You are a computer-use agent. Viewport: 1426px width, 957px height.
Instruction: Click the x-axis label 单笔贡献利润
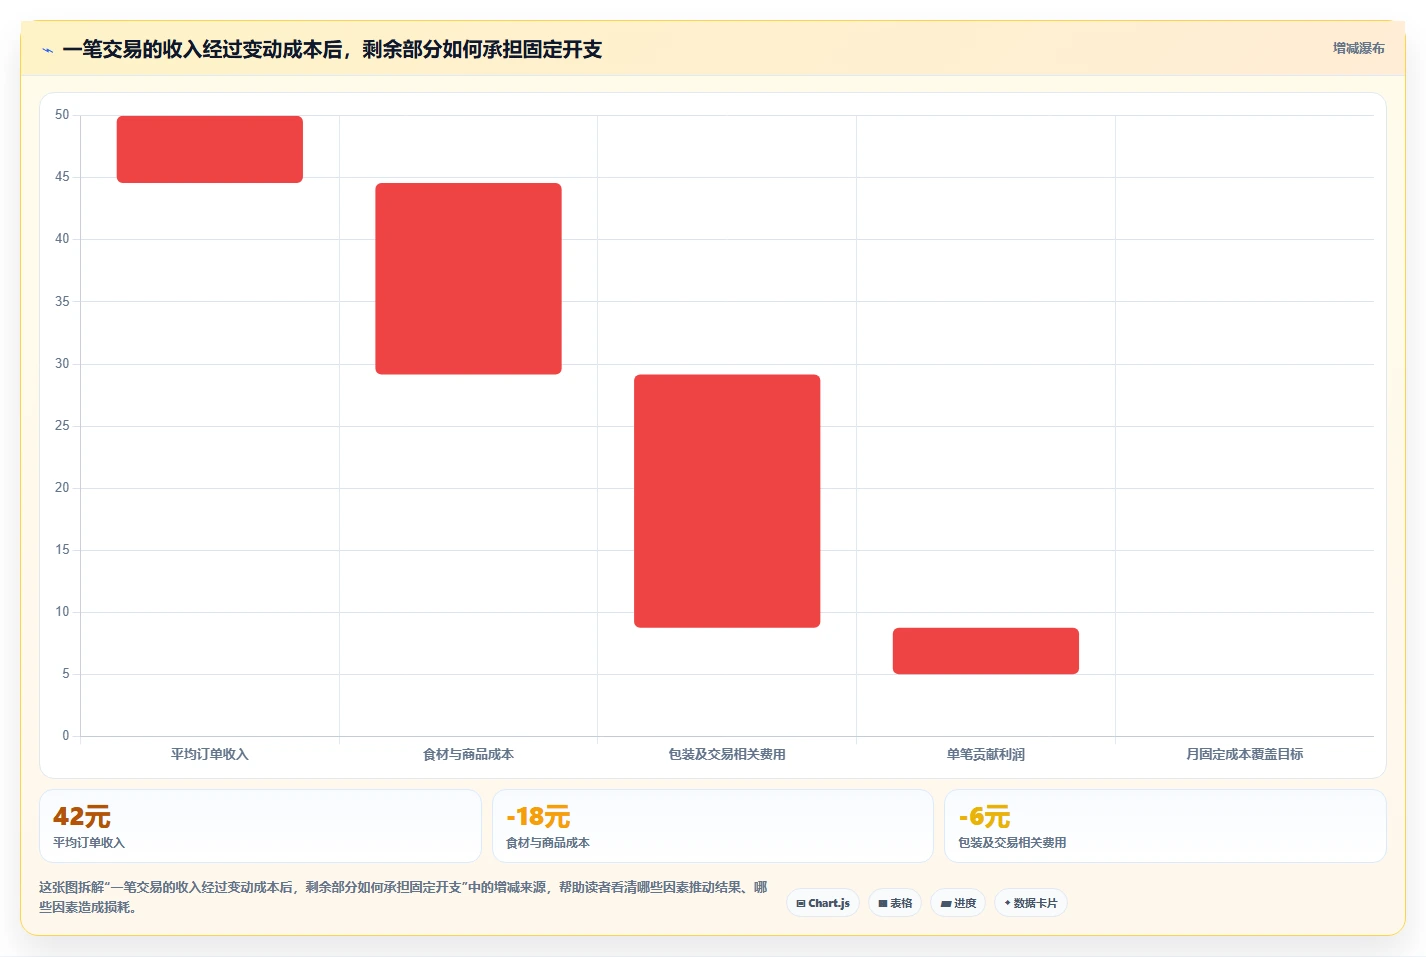pyautogui.click(x=986, y=754)
